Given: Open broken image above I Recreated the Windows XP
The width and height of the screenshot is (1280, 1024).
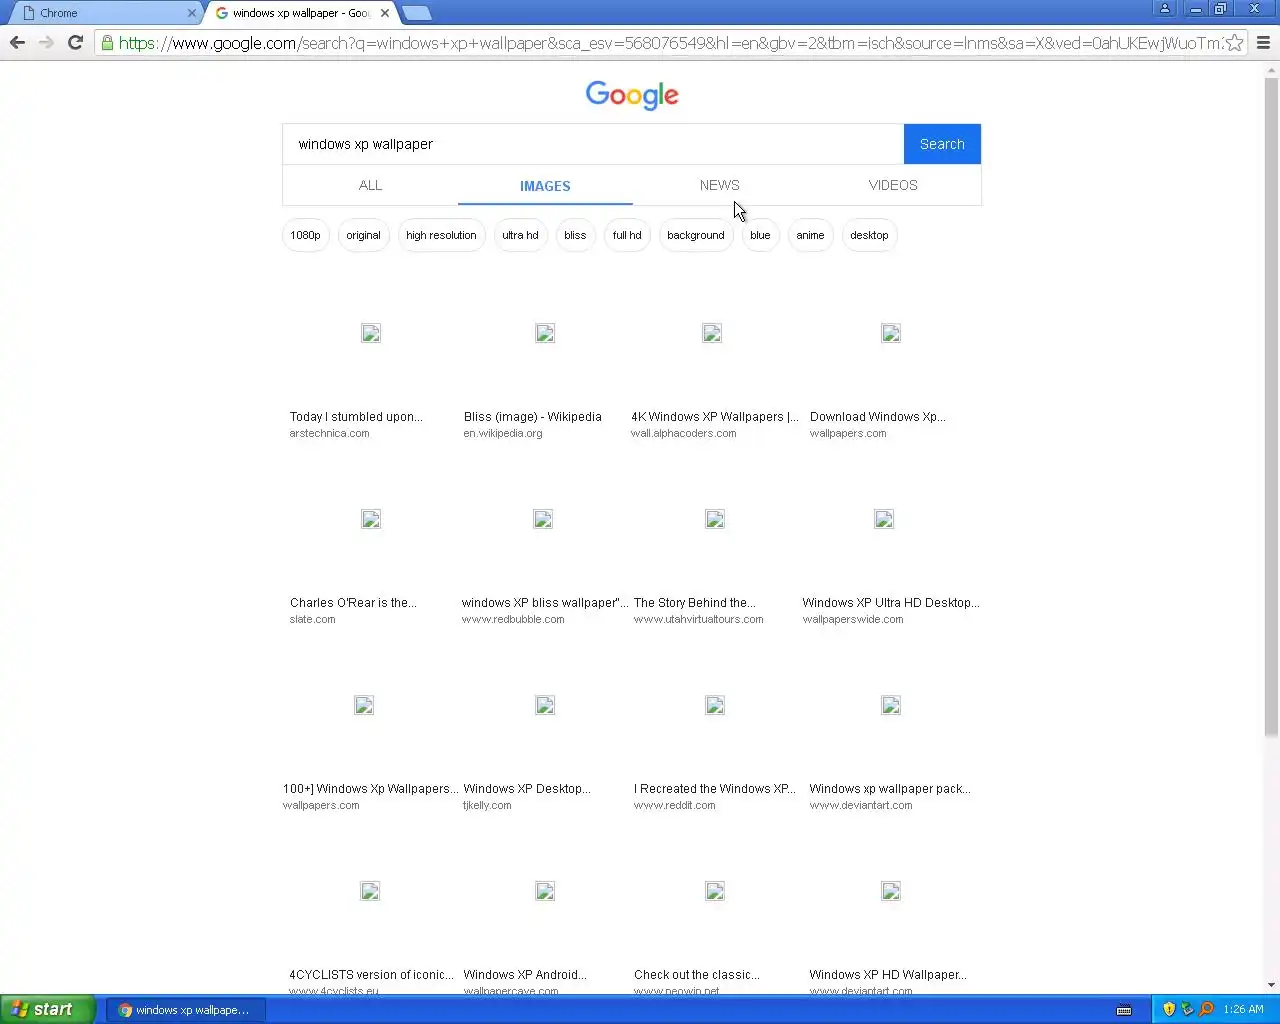Looking at the screenshot, I should pos(715,705).
